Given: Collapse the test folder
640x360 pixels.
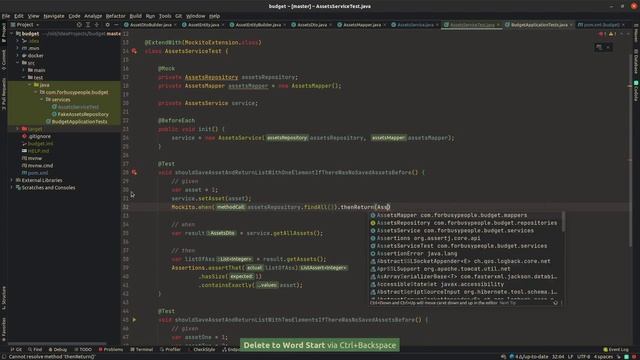Looking at the screenshot, I should point(24,78).
